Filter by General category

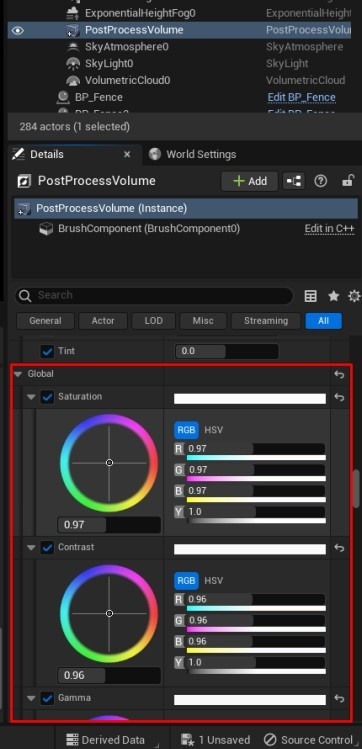pos(45,321)
